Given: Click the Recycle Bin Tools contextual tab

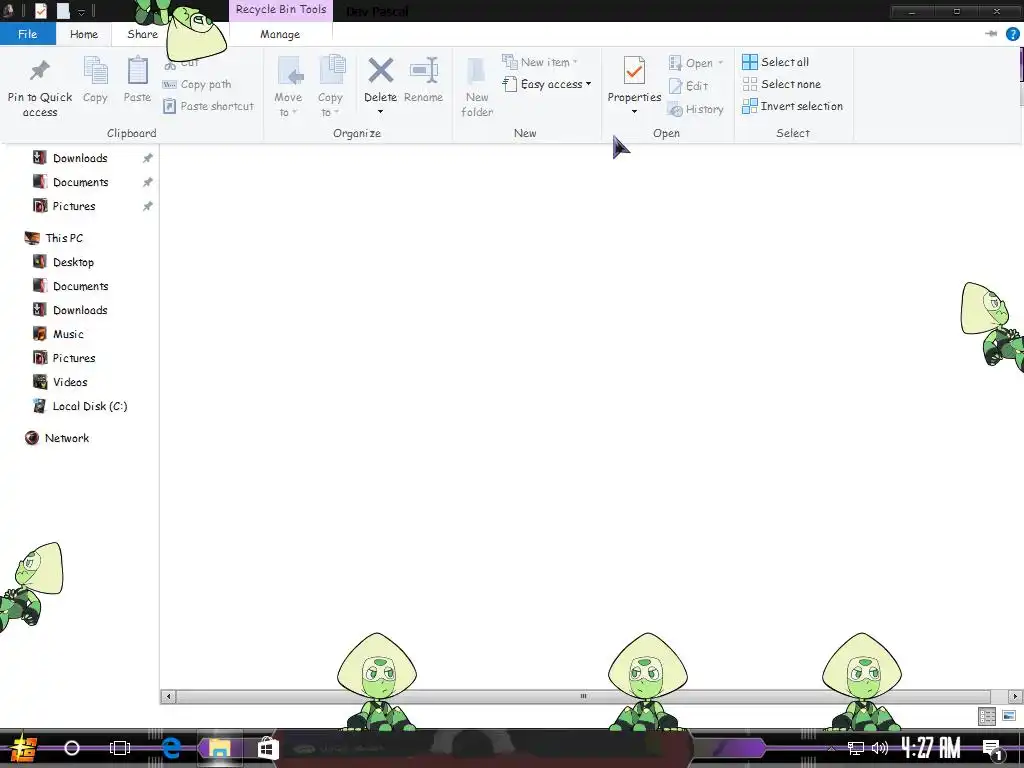Looking at the screenshot, I should [x=281, y=10].
